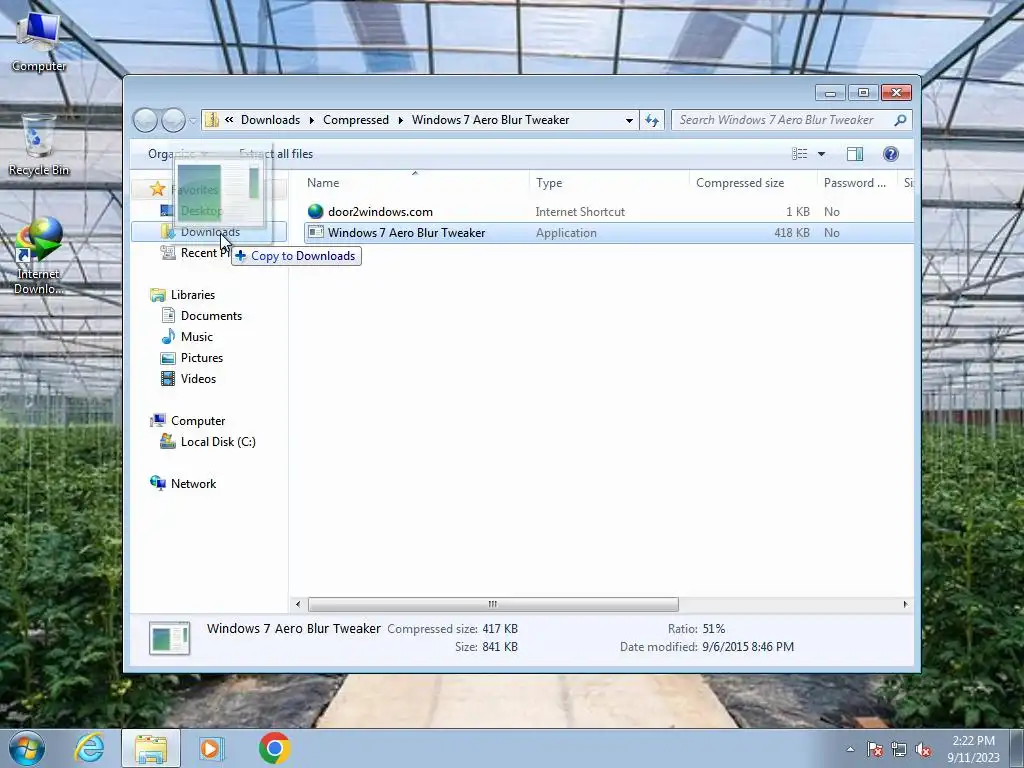Select the door2windows.com file row
The height and width of the screenshot is (768, 1024).
[609, 212]
